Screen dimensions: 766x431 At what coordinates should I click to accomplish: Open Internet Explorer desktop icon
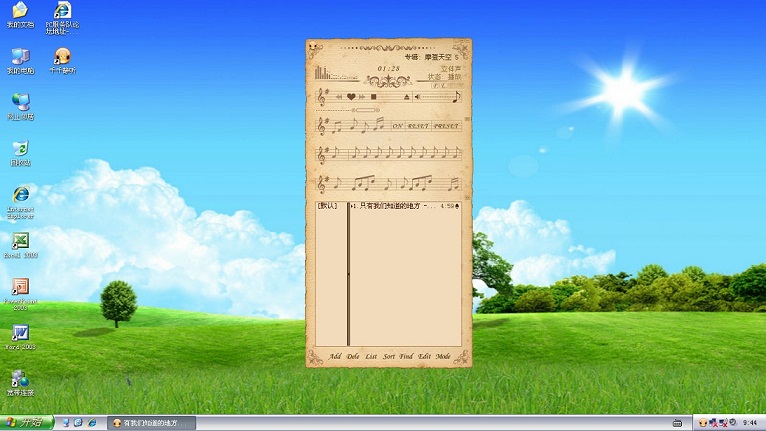21,202
